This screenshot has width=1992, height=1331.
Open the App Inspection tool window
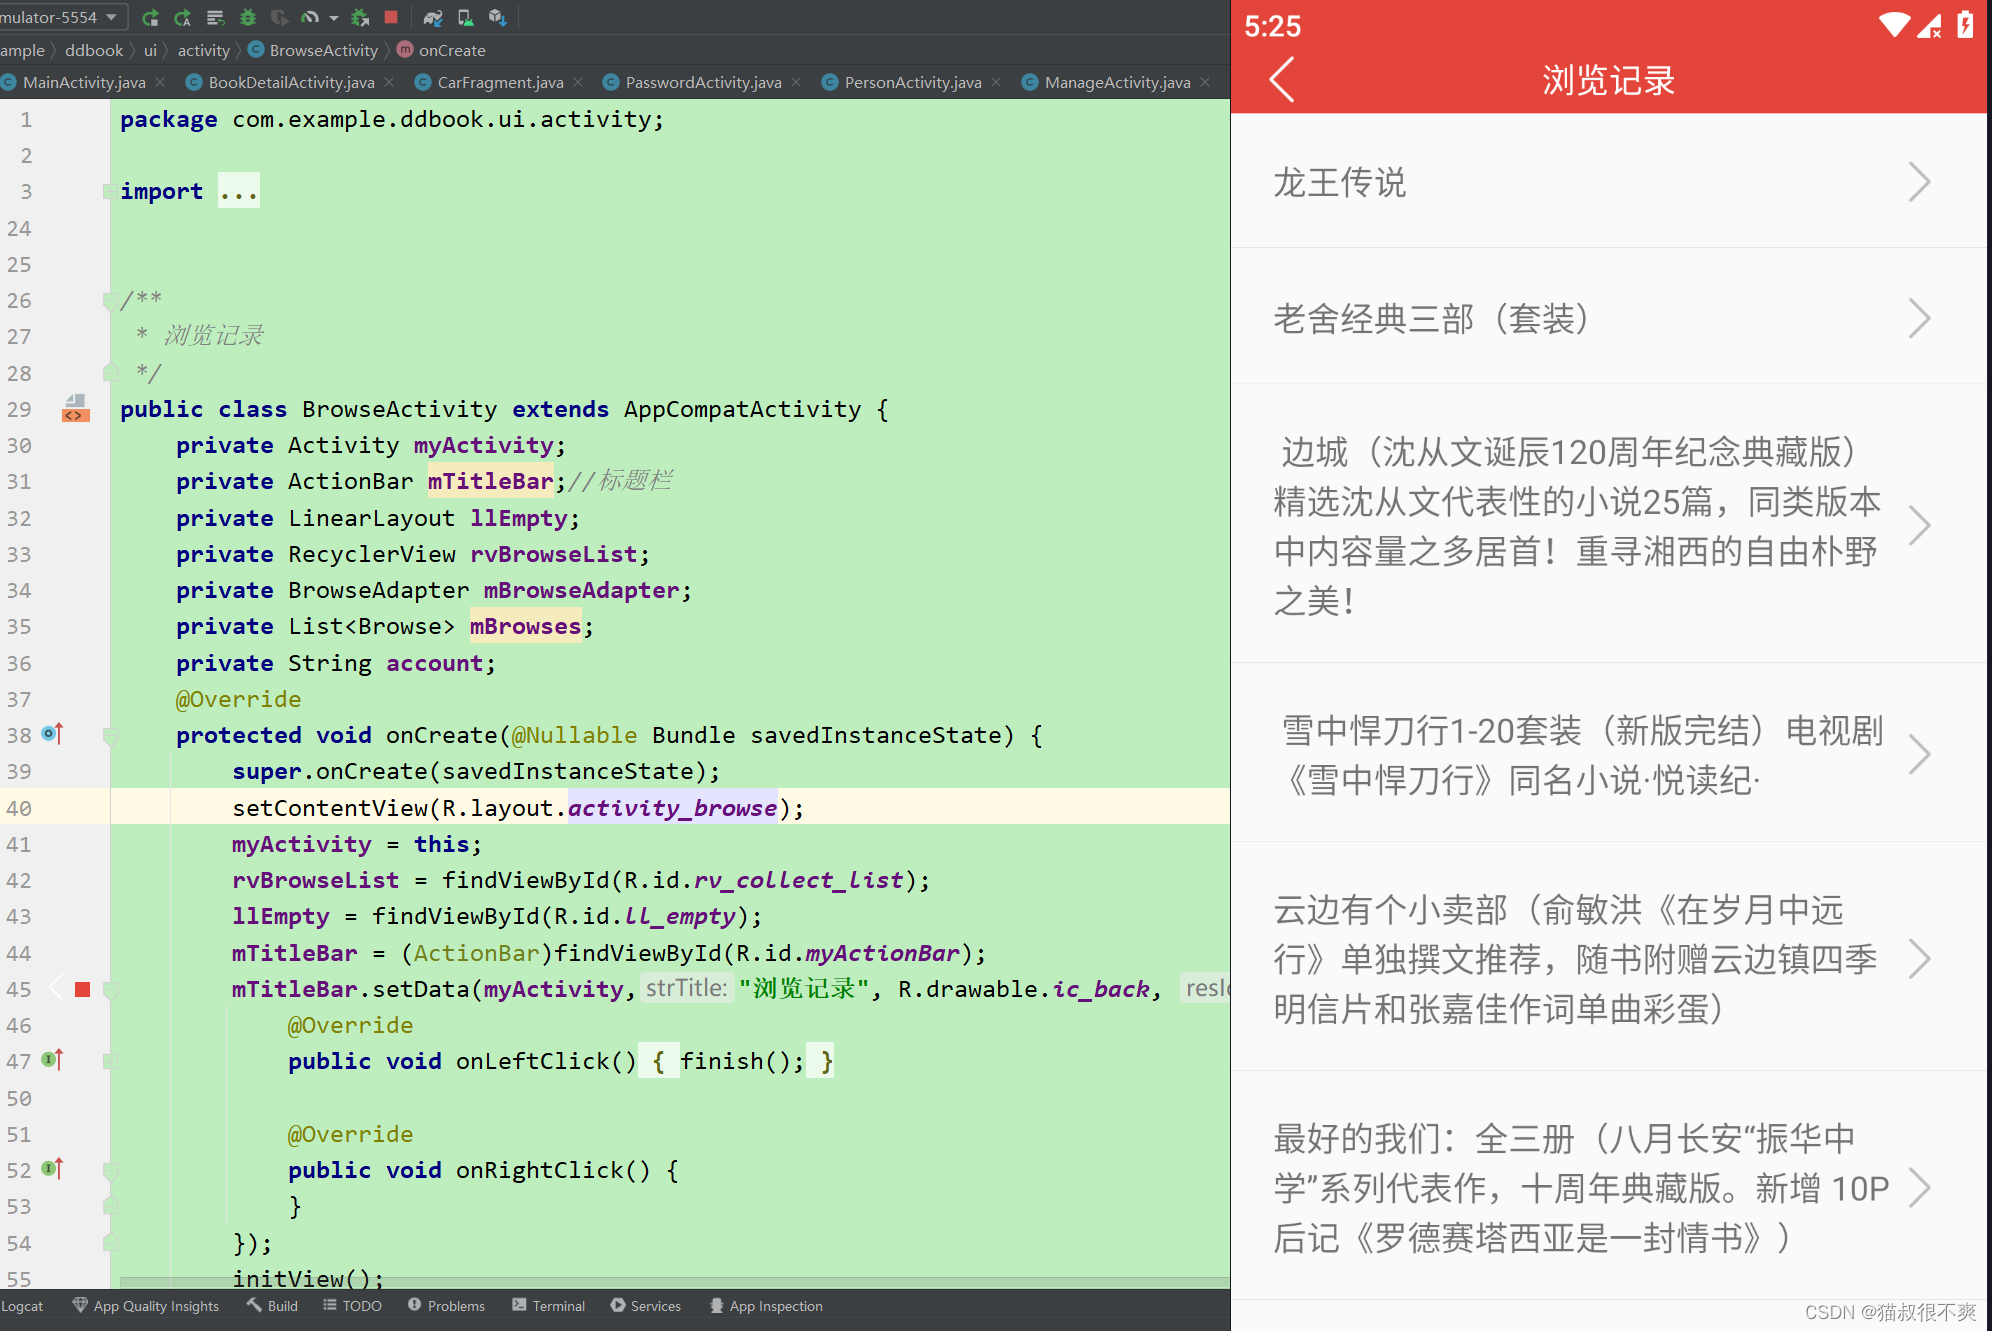coord(766,1306)
